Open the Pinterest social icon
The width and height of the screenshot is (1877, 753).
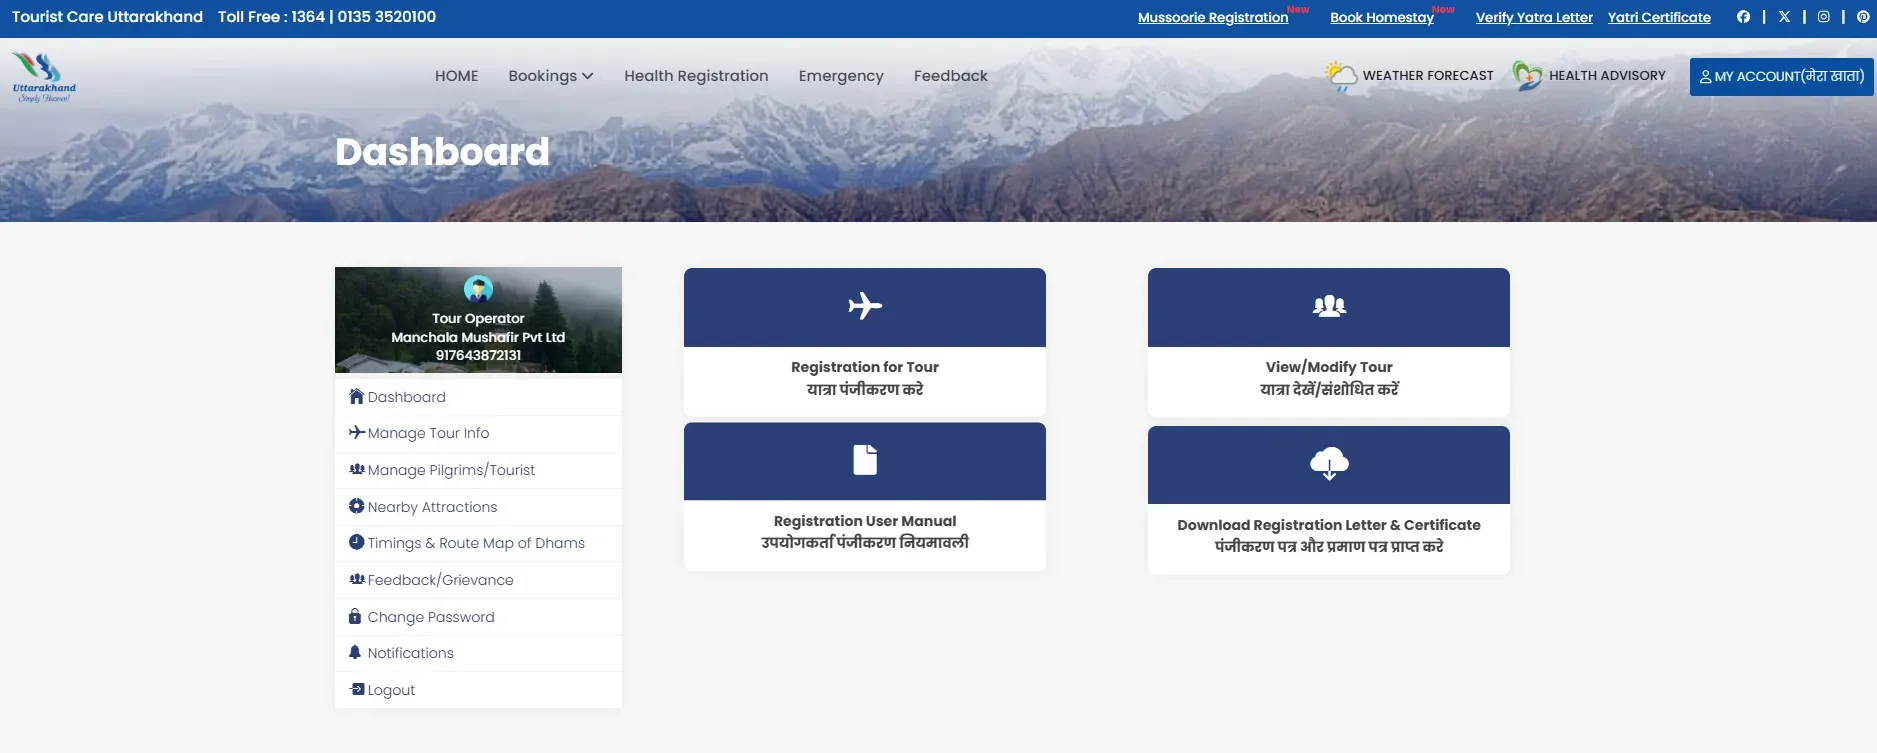click(x=1863, y=17)
